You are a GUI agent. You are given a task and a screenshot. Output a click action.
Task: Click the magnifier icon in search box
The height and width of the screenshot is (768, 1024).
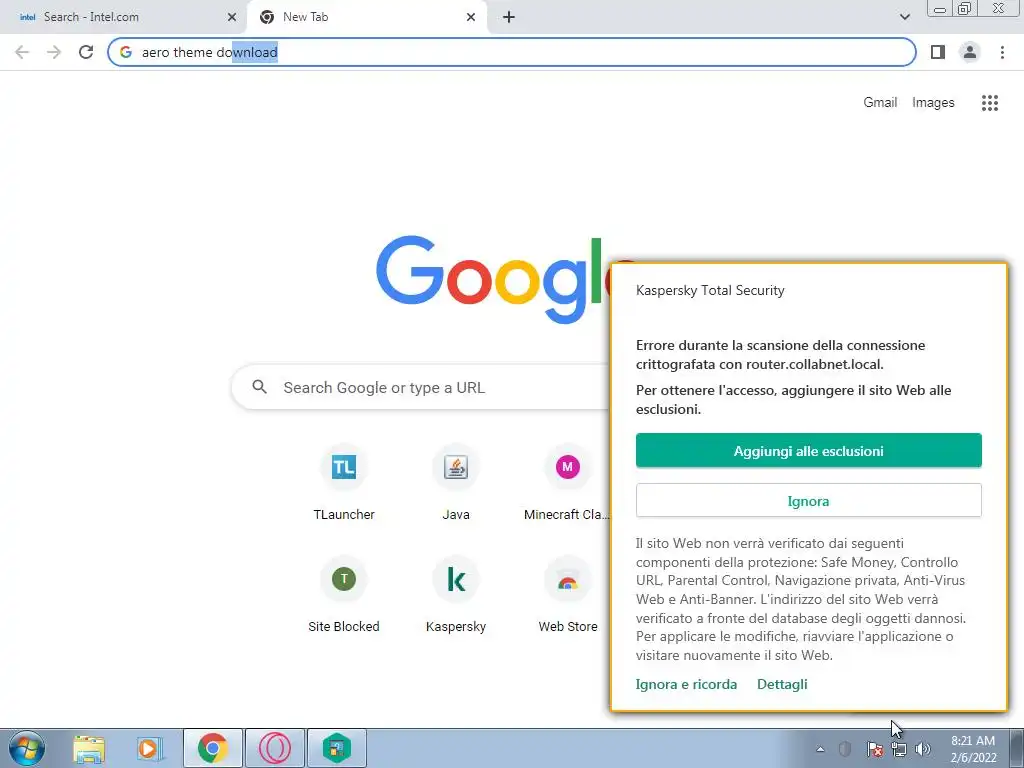[x=259, y=387]
